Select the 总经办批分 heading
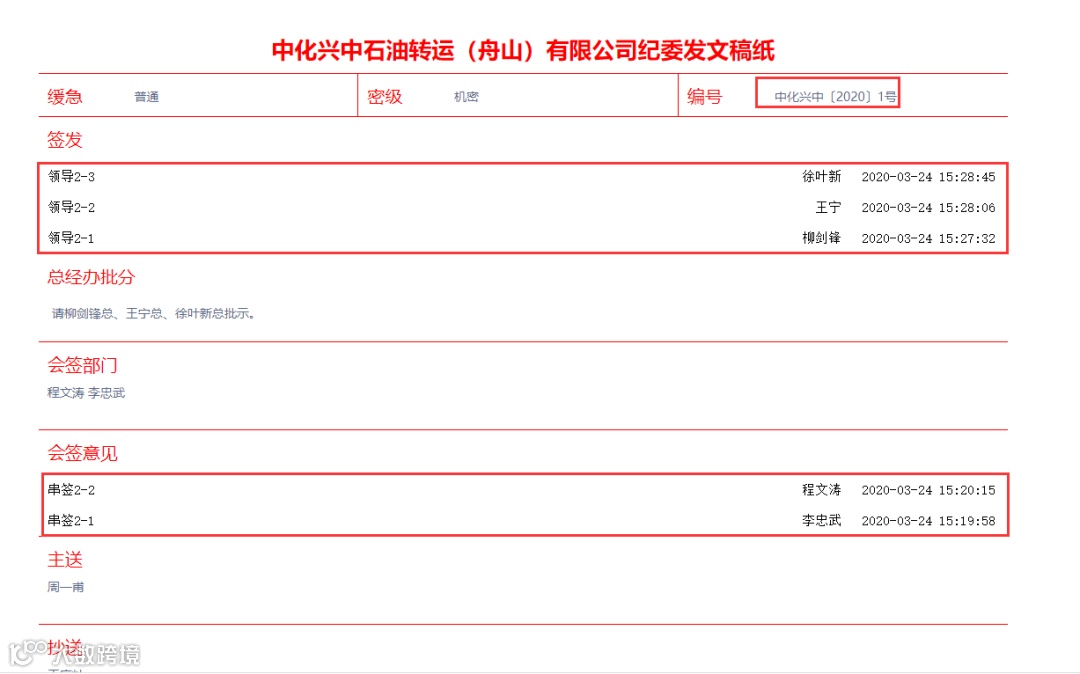The height and width of the screenshot is (674, 1080). 91,277
